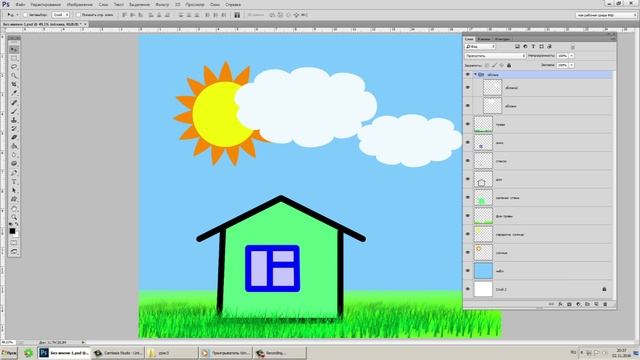Hide the house outline layer

tap(468, 179)
